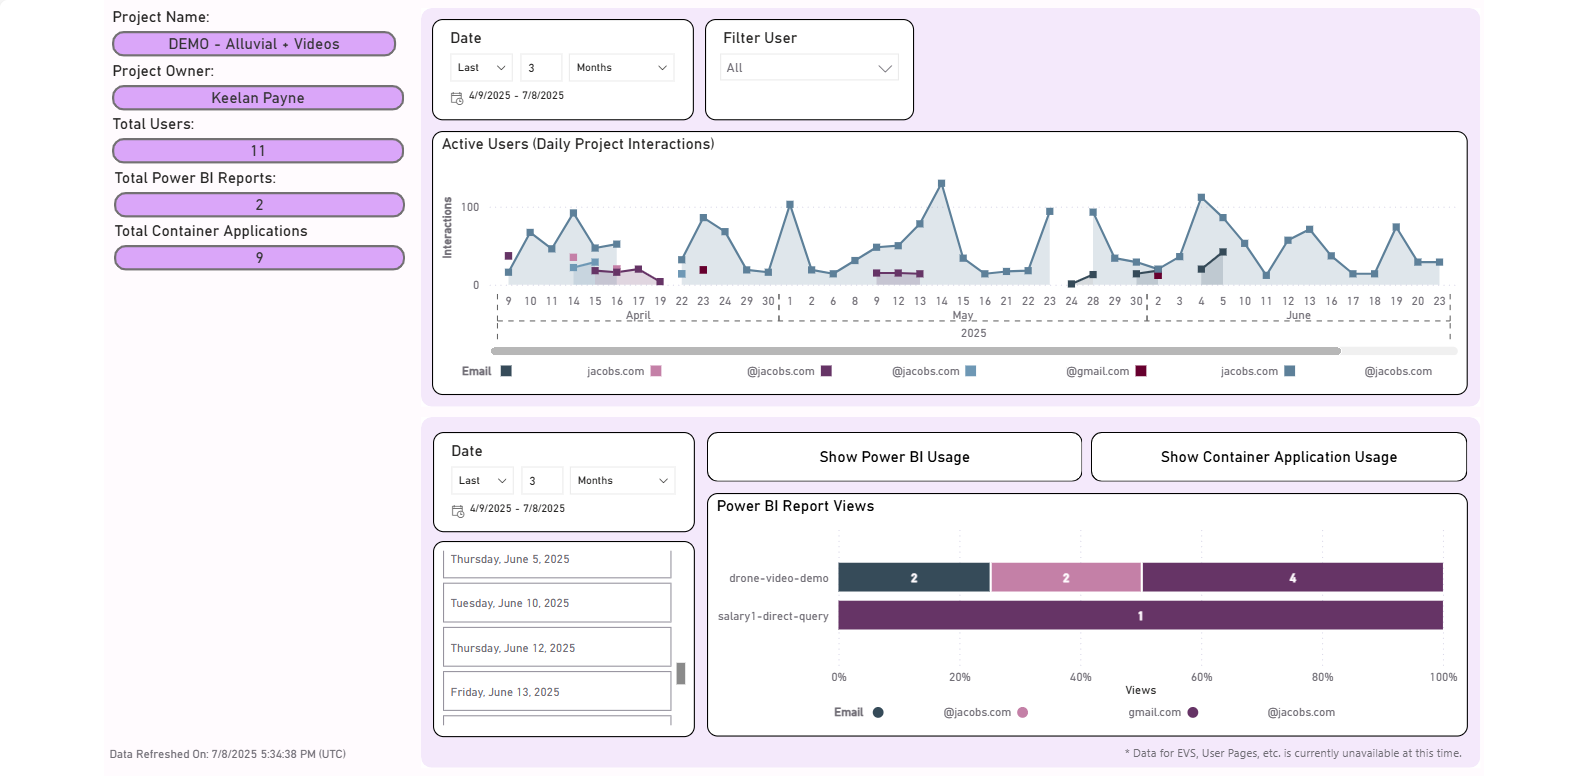This screenshot has width=1588, height=776.
Task: Click dark square legend marker next to Email
Action: [x=506, y=371]
